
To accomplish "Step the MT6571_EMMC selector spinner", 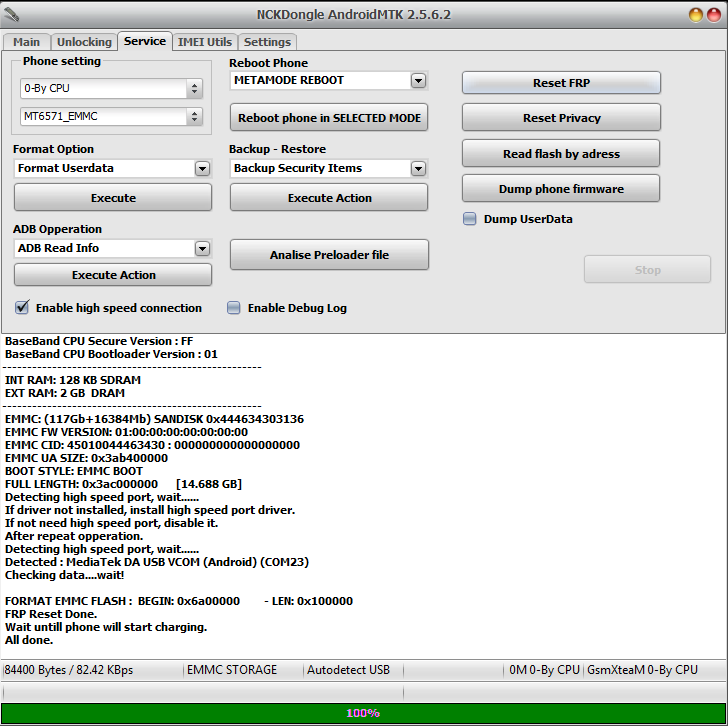I will (x=194, y=116).
